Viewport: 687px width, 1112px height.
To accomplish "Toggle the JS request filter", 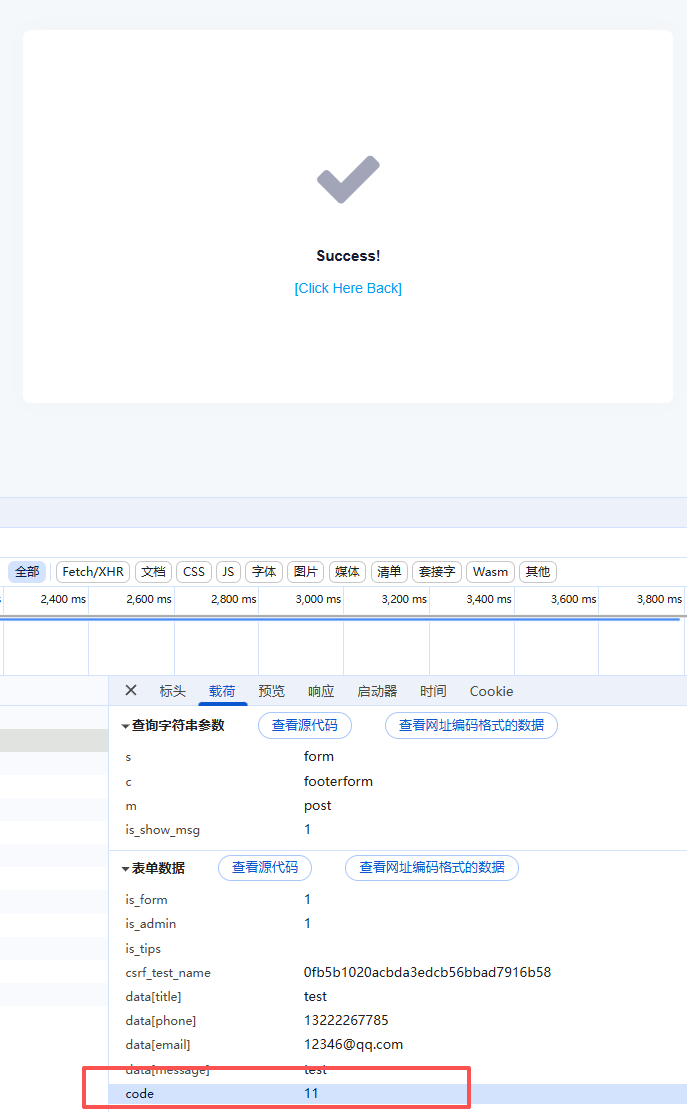I will coord(228,572).
